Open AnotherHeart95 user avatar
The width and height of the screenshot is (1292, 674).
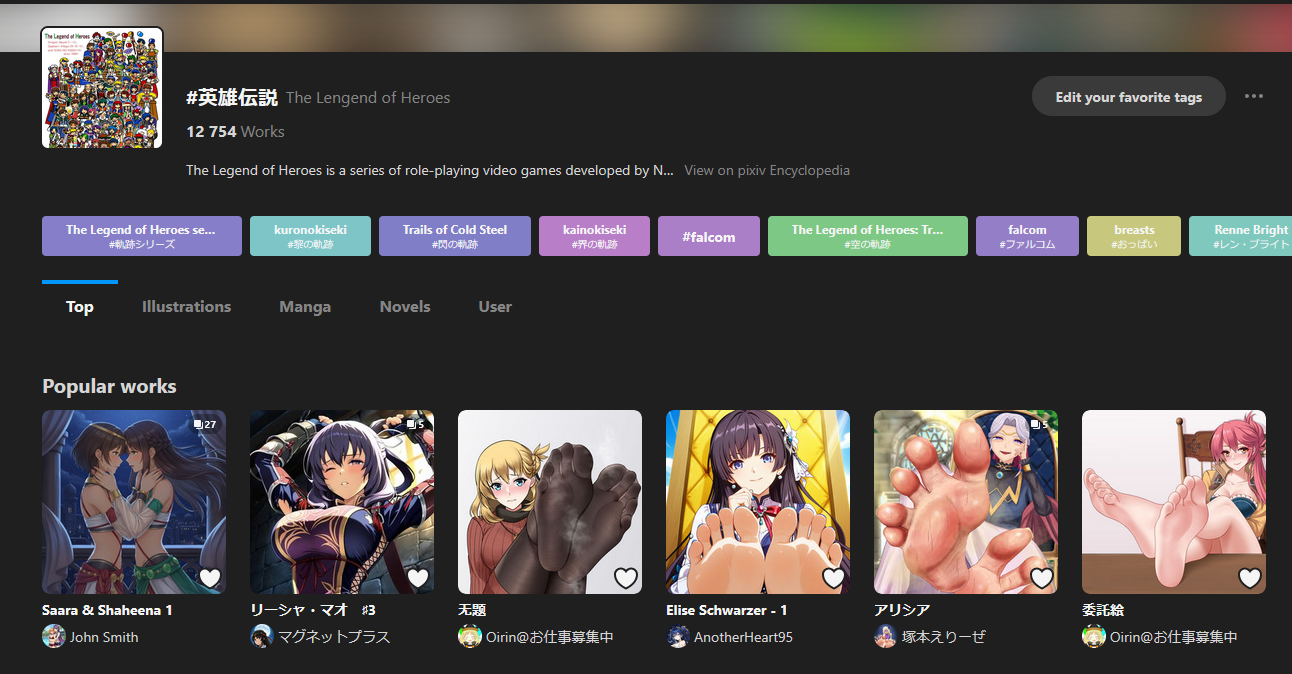coord(678,636)
